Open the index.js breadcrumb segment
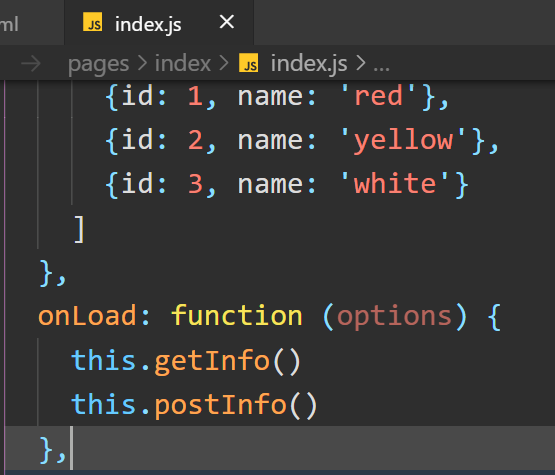 (x=309, y=64)
